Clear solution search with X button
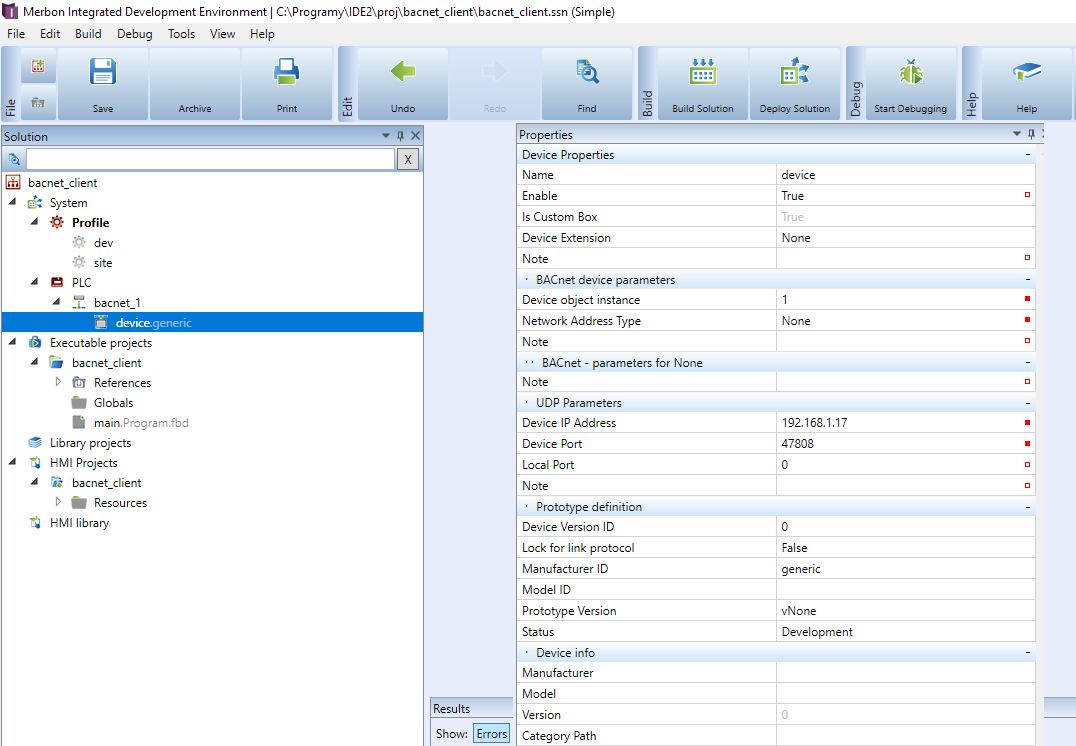The width and height of the screenshot is (1076, 746). [x=408, y=159]
